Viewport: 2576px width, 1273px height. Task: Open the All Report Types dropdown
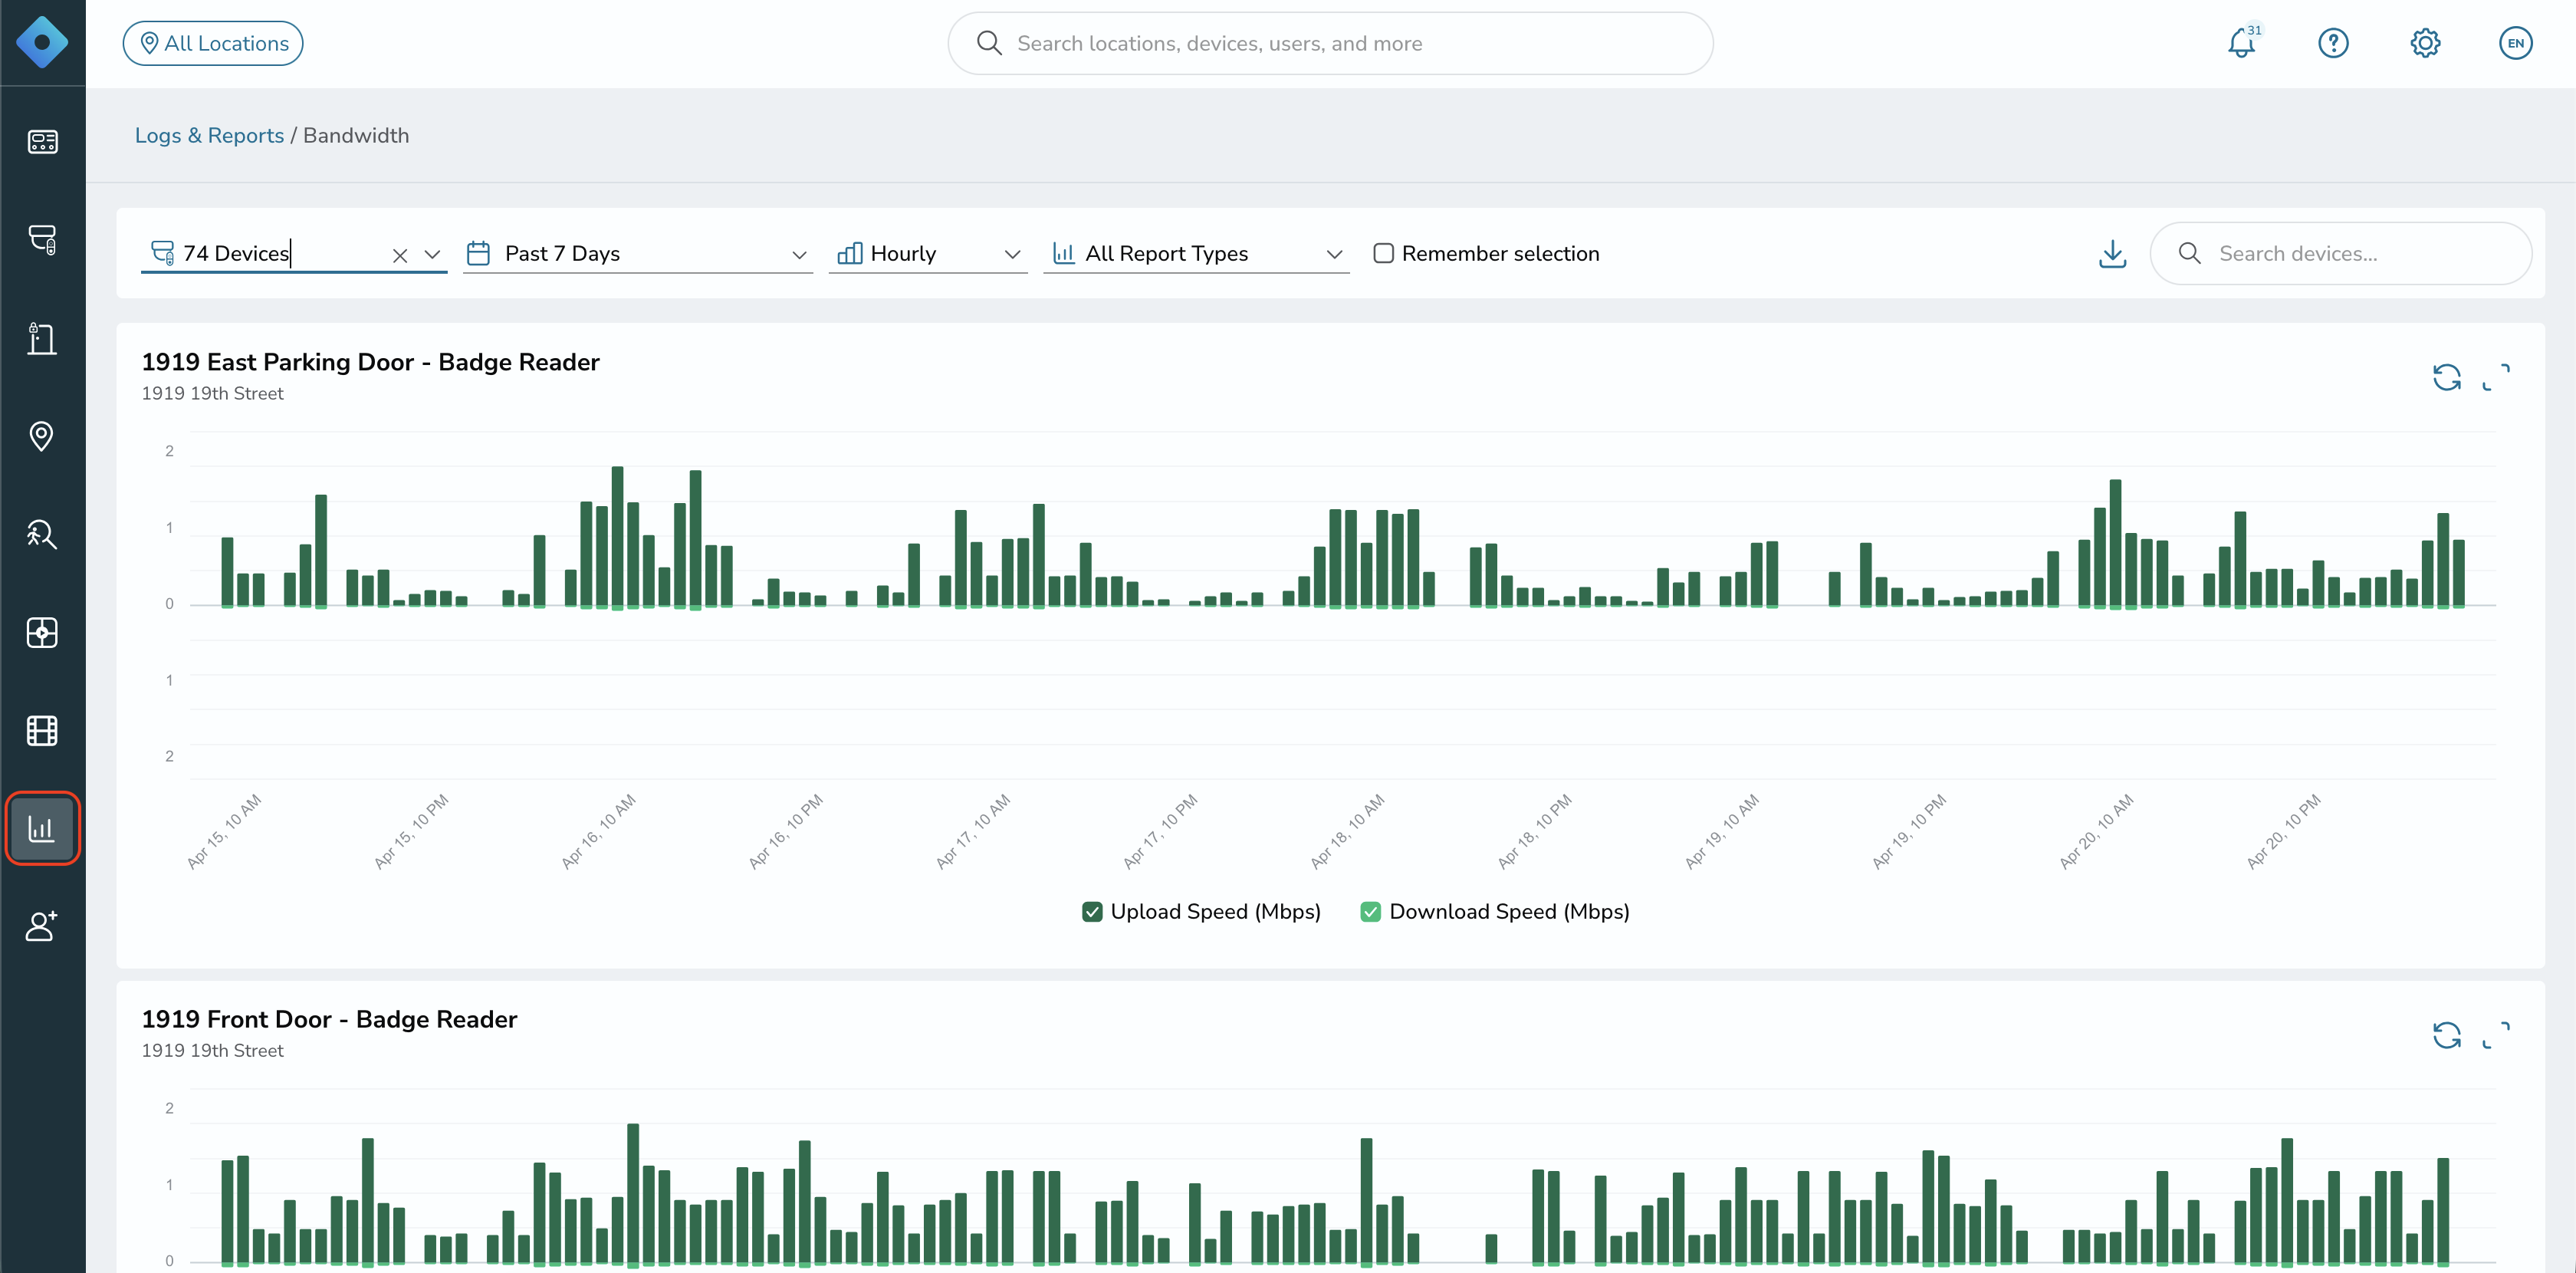point(1196,254)
